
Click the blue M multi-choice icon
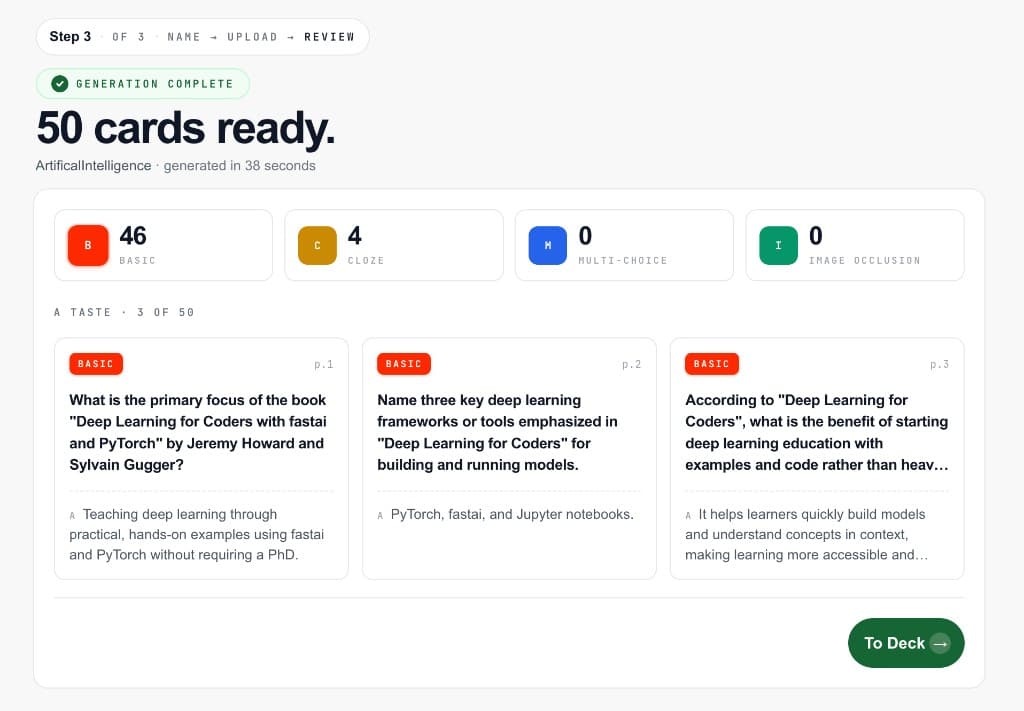(x=547, y=245)
